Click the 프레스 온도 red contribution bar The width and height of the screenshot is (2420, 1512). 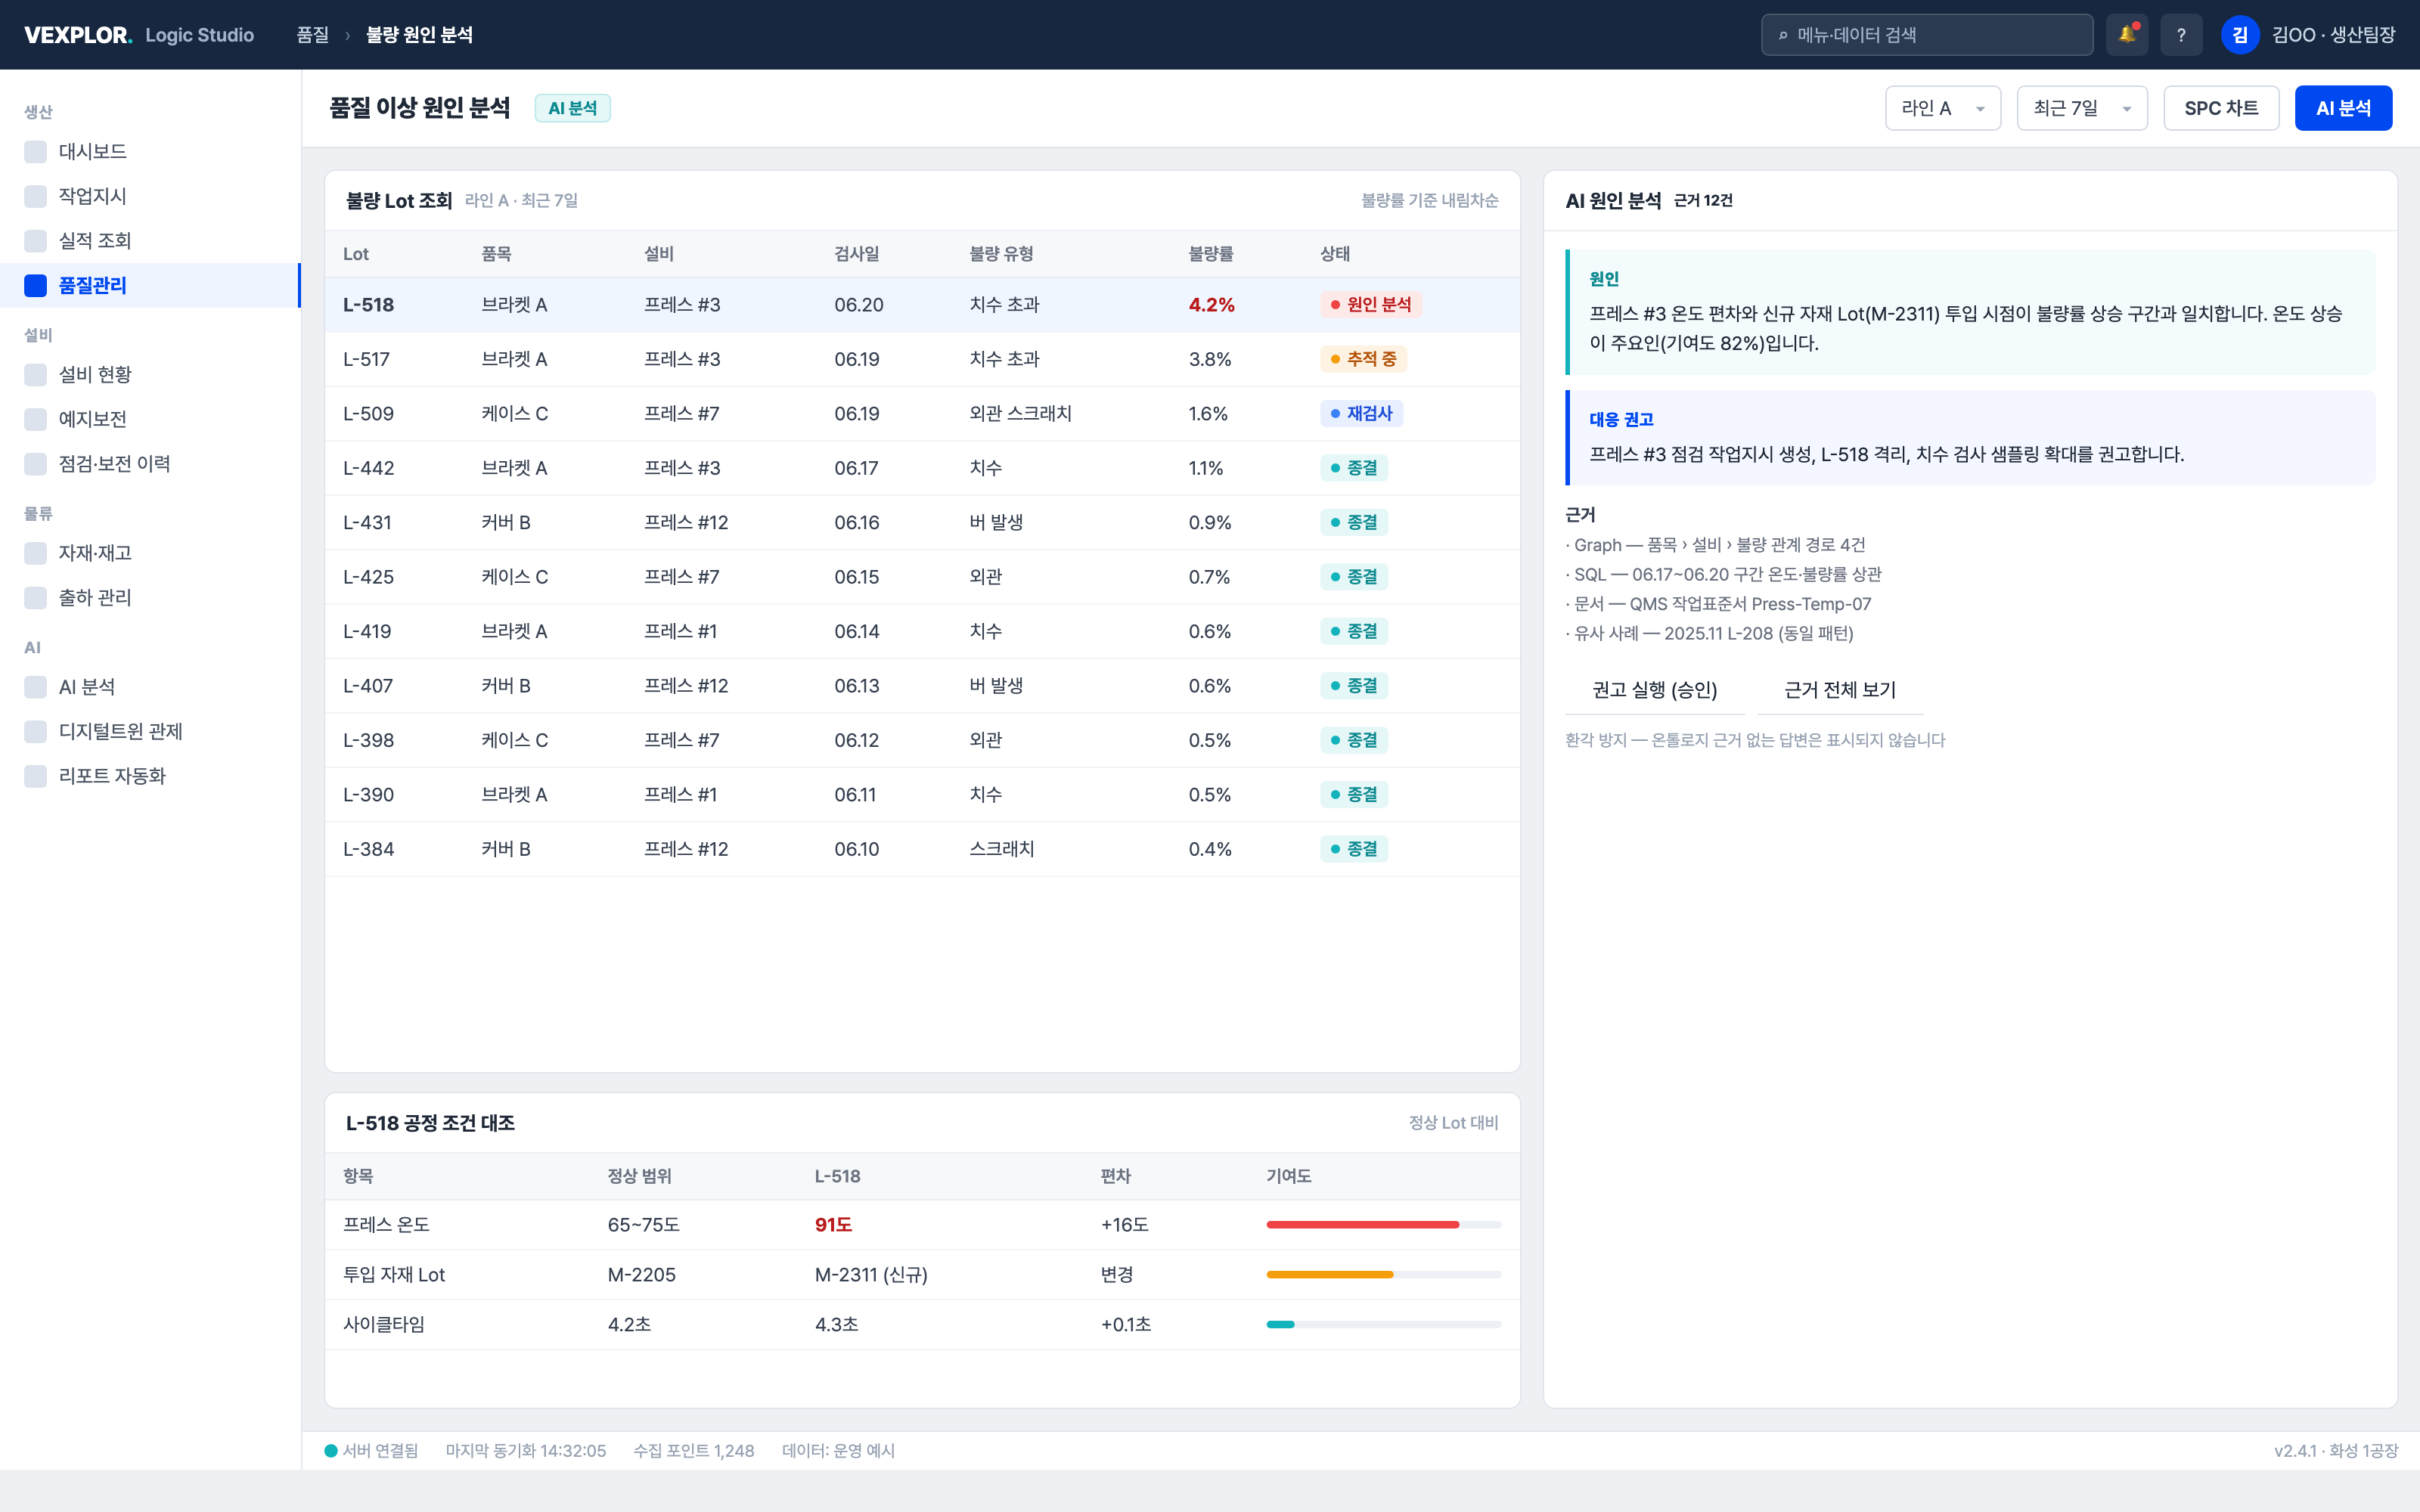1362,1225
